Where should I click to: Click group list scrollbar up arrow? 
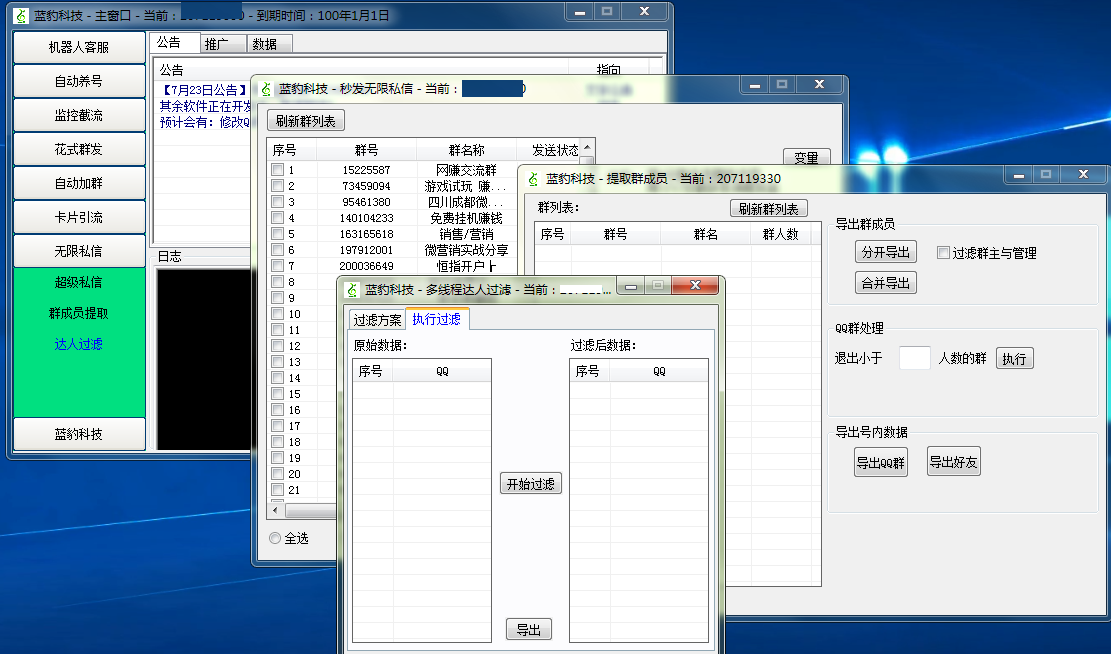(587, 147)
